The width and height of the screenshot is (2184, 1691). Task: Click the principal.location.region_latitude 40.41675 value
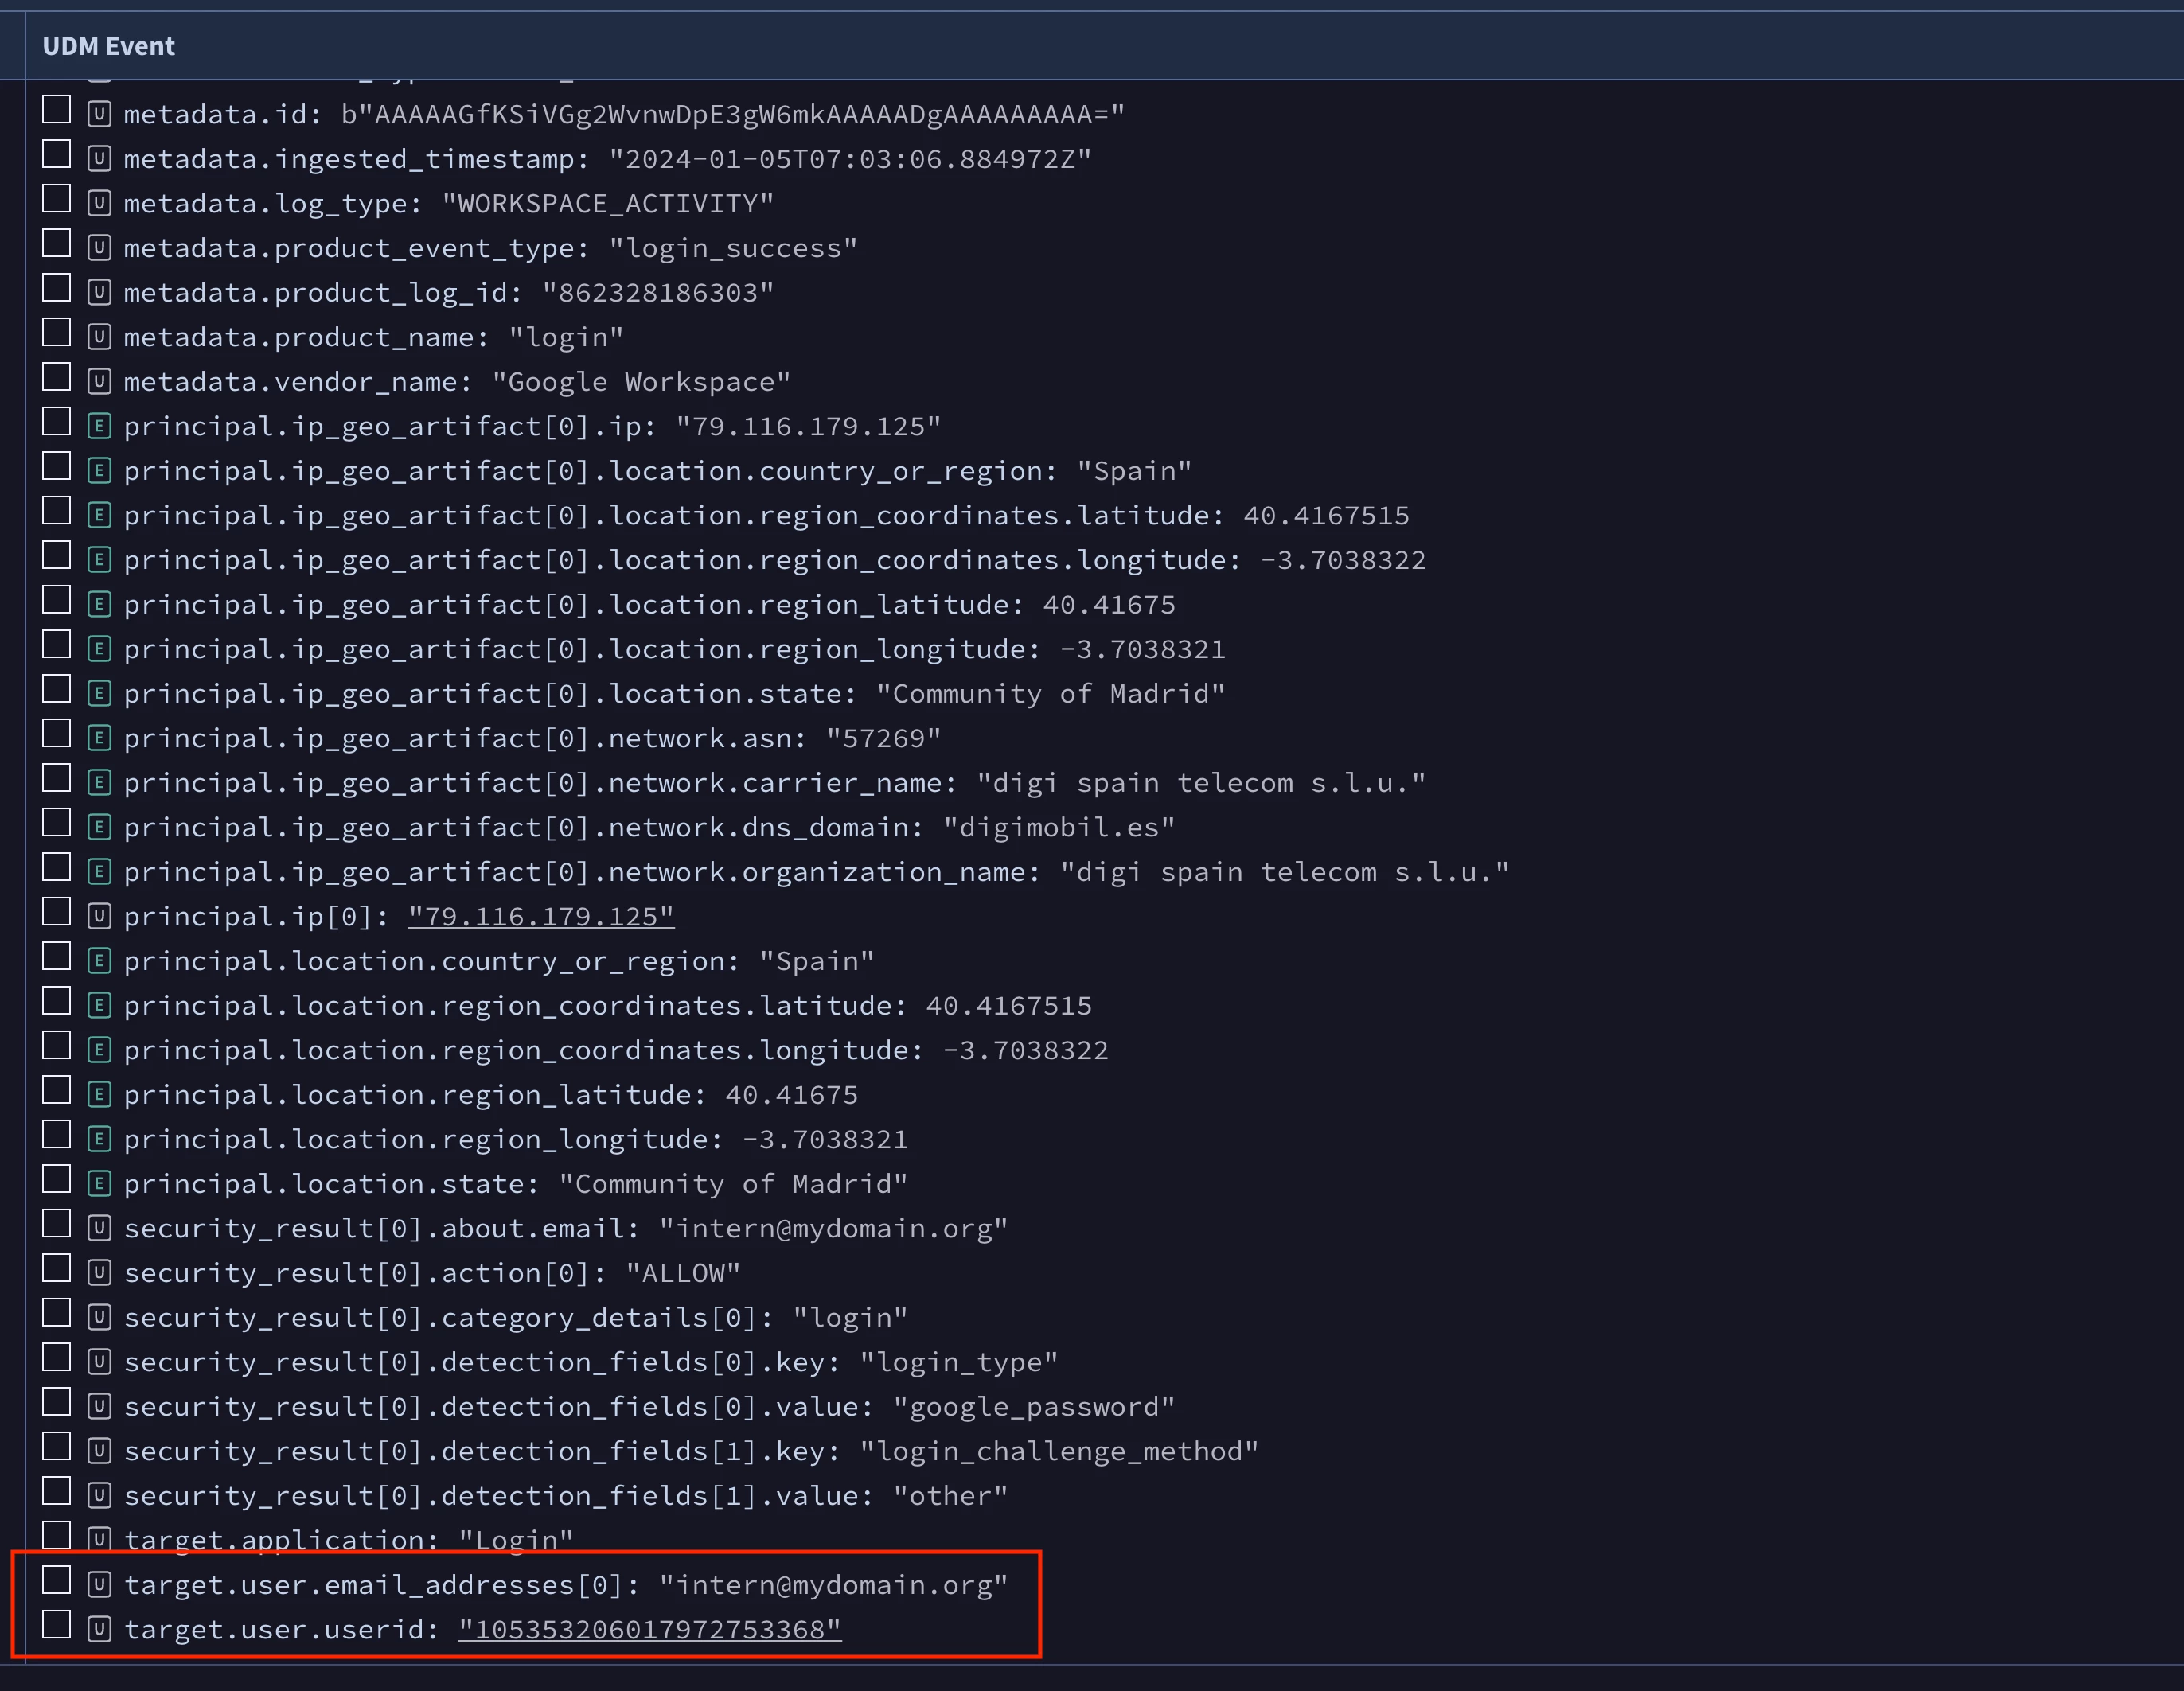pos(791,1094)
